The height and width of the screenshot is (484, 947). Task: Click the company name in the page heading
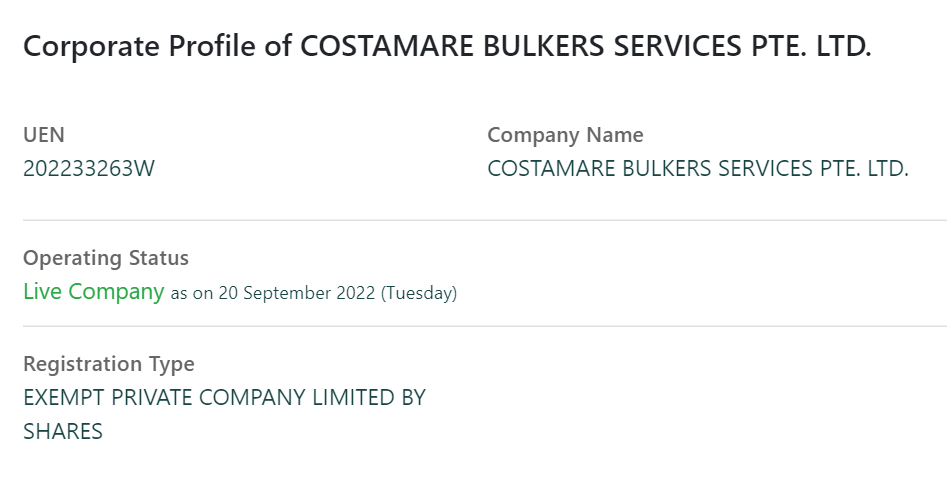click(x=585, y=47)
